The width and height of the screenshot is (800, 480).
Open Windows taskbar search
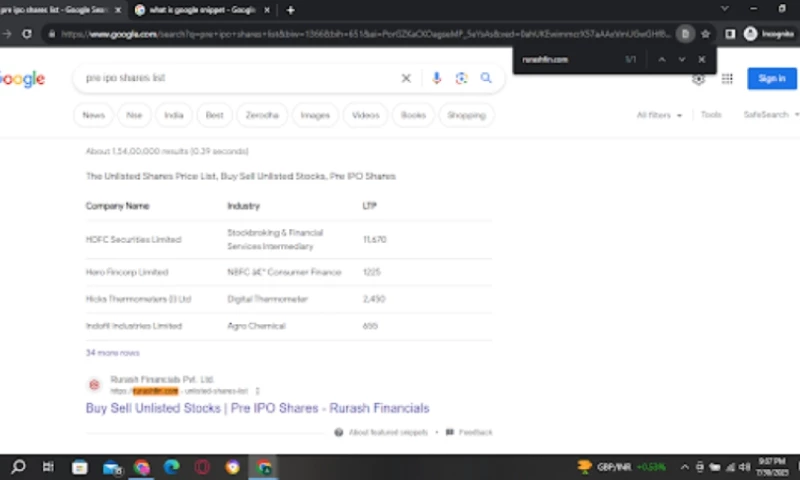18,467
